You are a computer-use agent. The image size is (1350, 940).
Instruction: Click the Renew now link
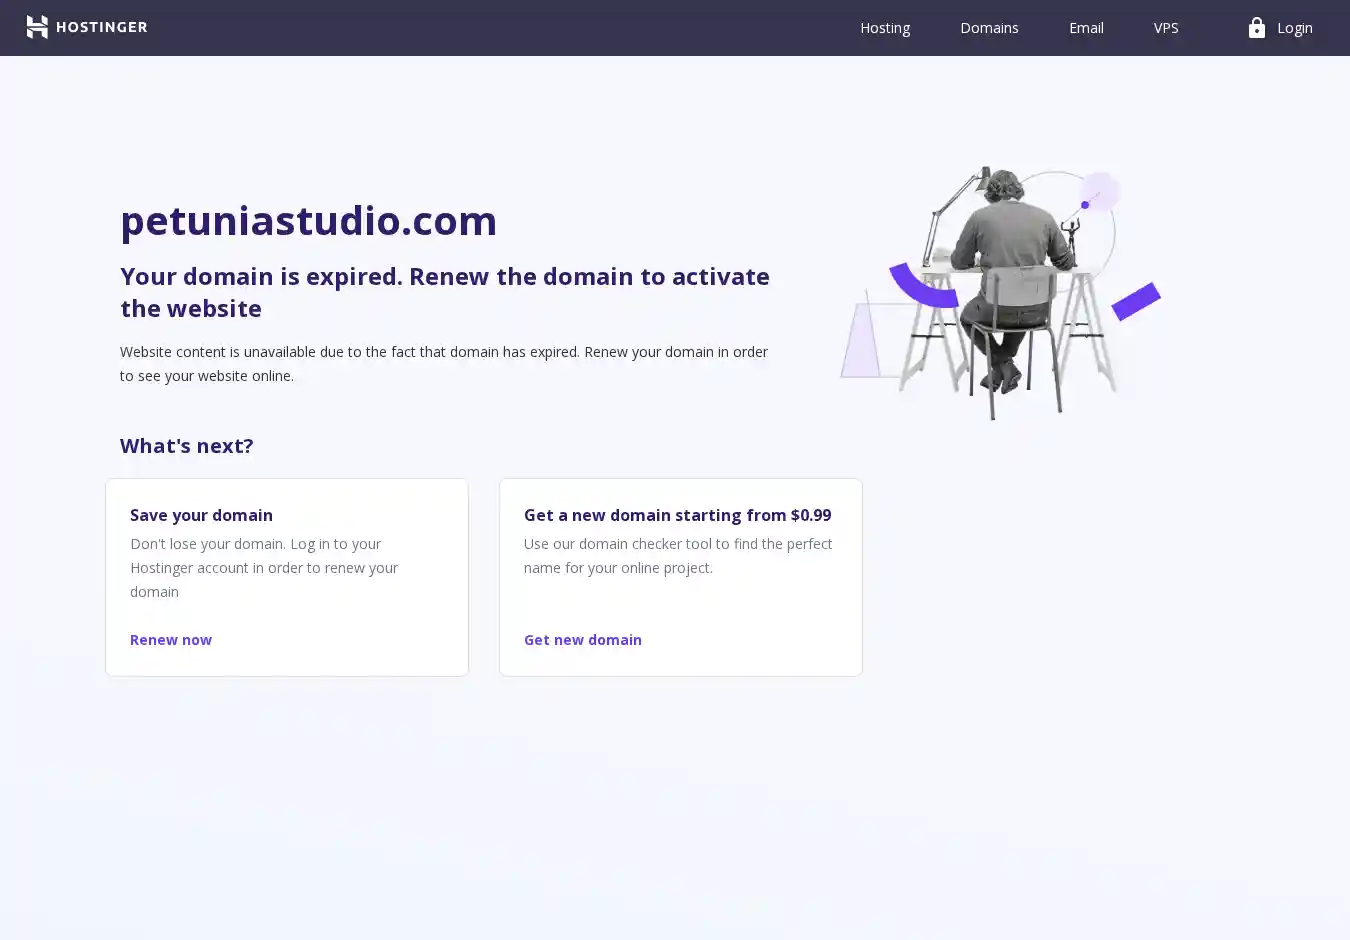(x=171, y=640)
